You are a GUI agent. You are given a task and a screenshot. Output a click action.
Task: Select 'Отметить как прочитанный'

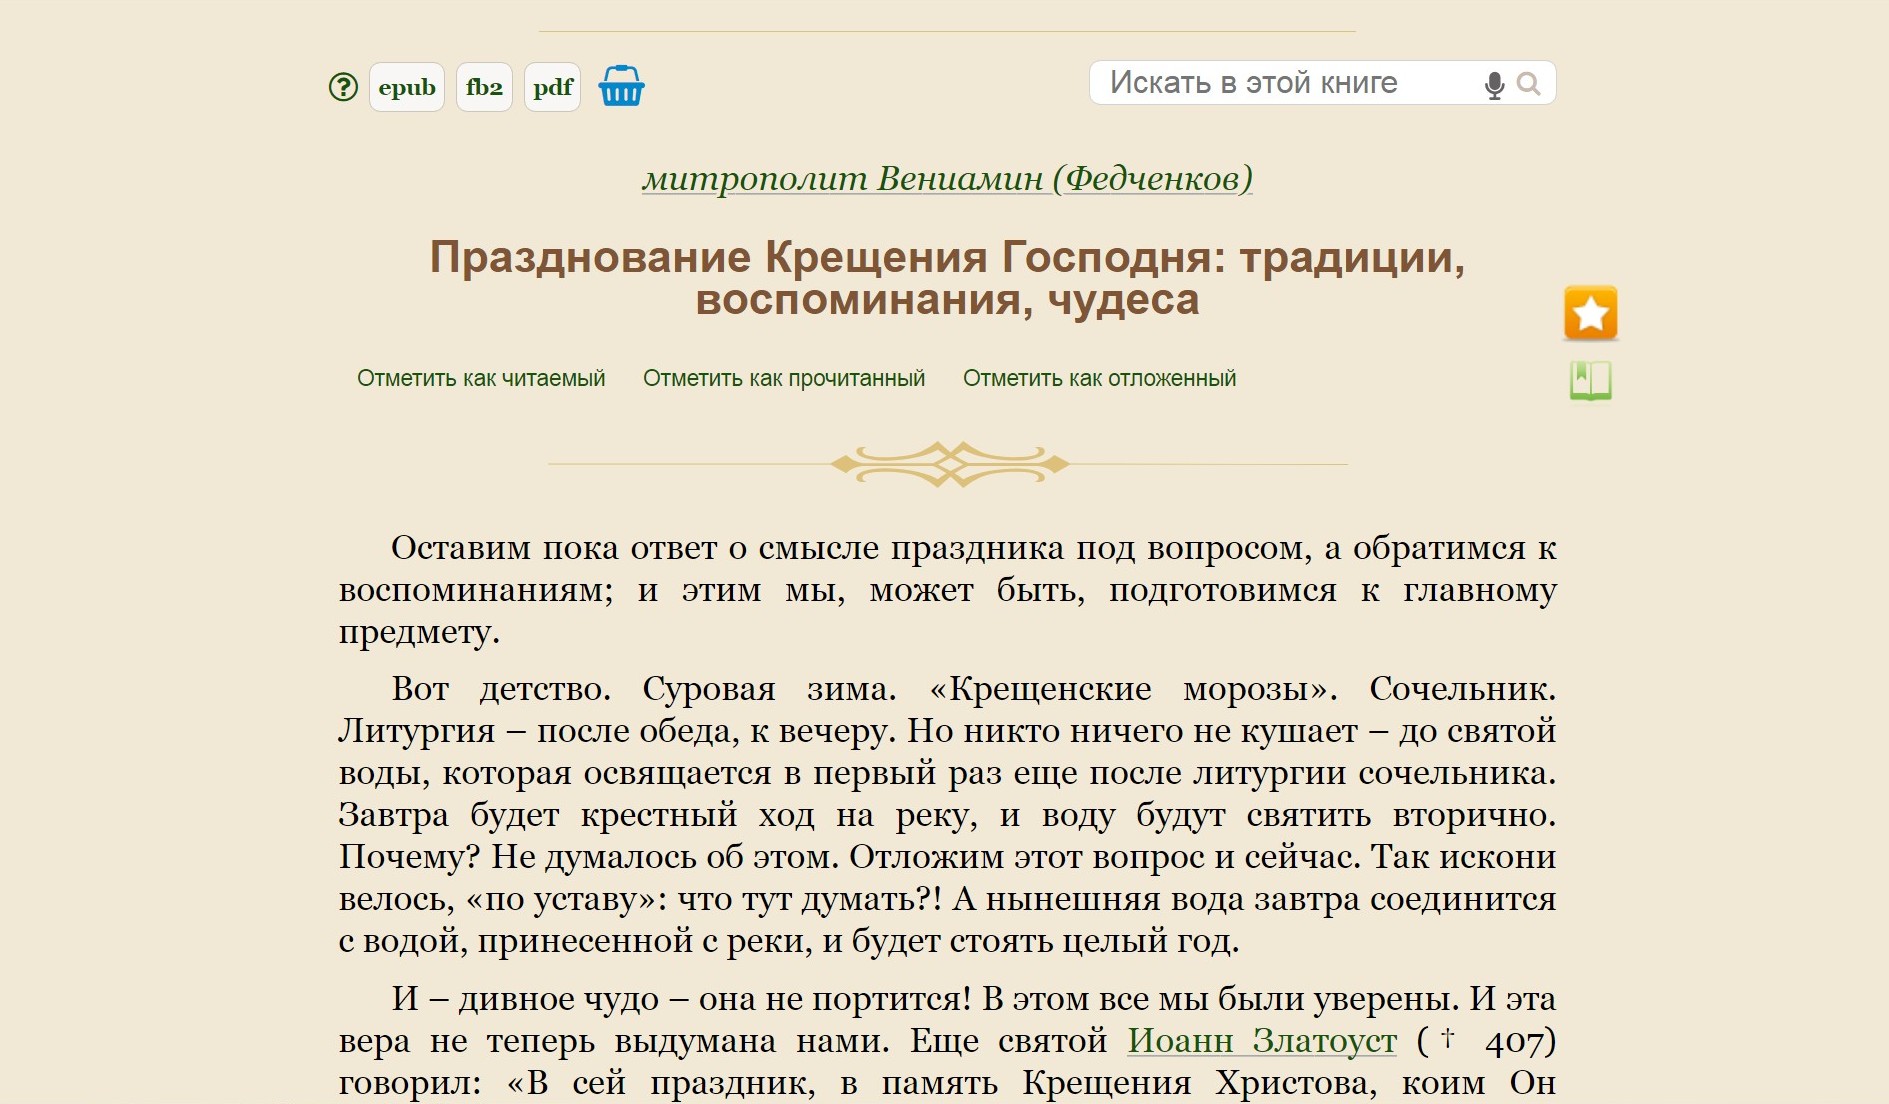[x=784, y=379]
